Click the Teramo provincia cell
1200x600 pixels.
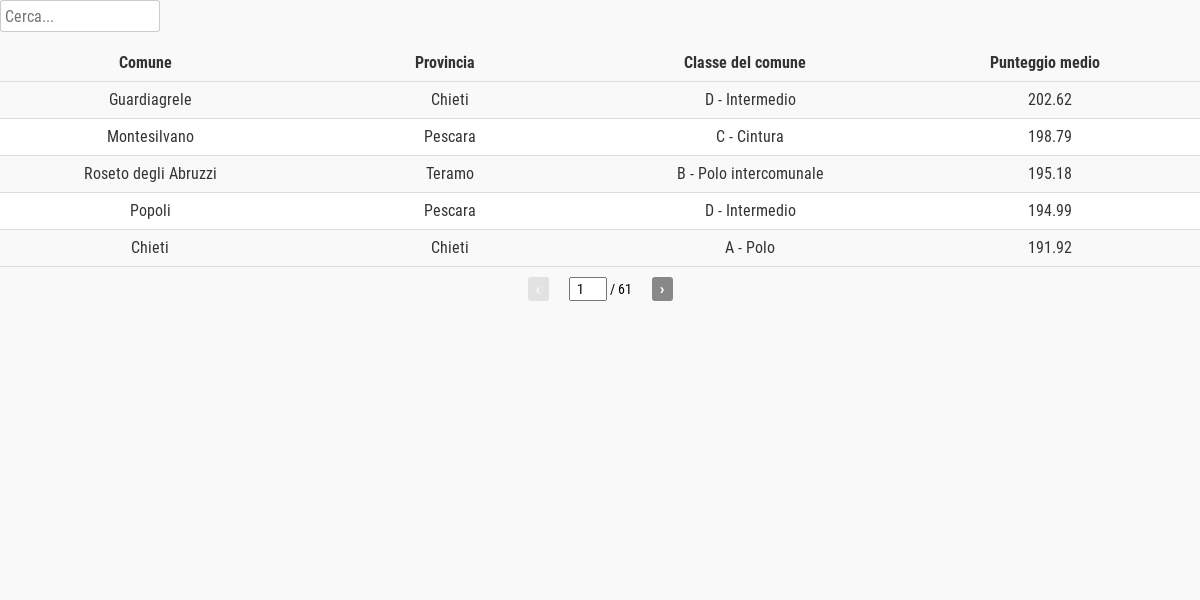coord(450,174)
